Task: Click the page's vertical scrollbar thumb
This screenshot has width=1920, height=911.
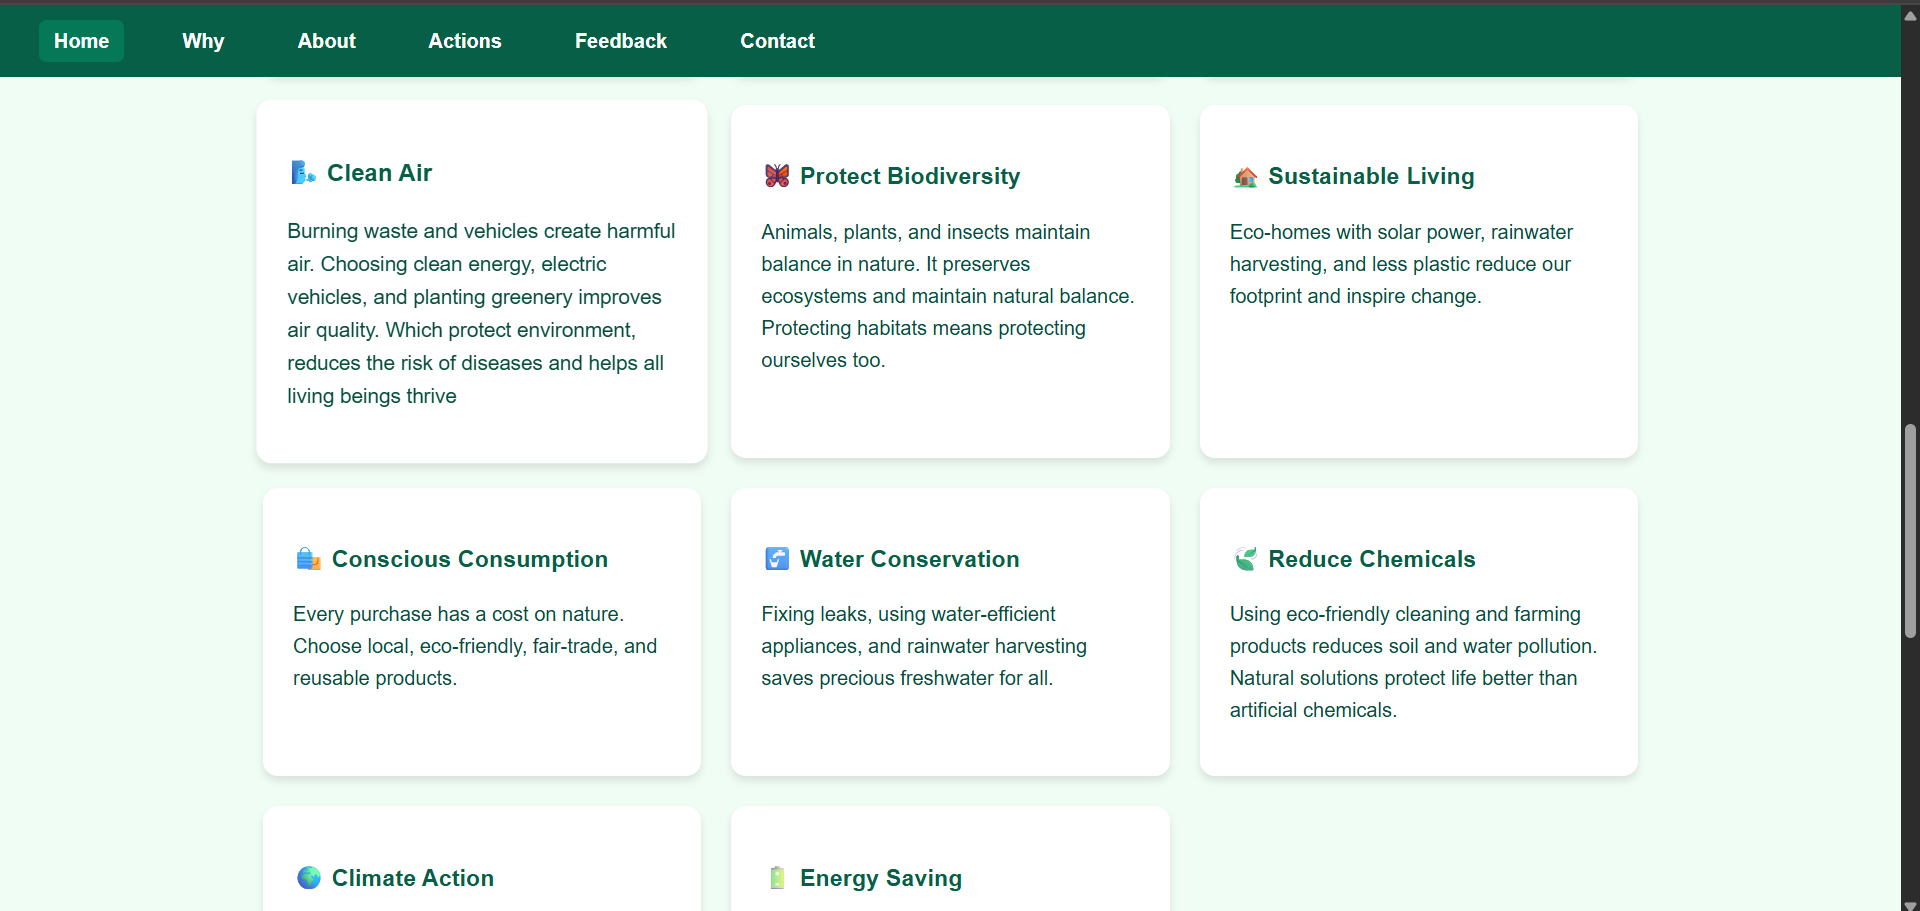Action: click(1910, 530)
